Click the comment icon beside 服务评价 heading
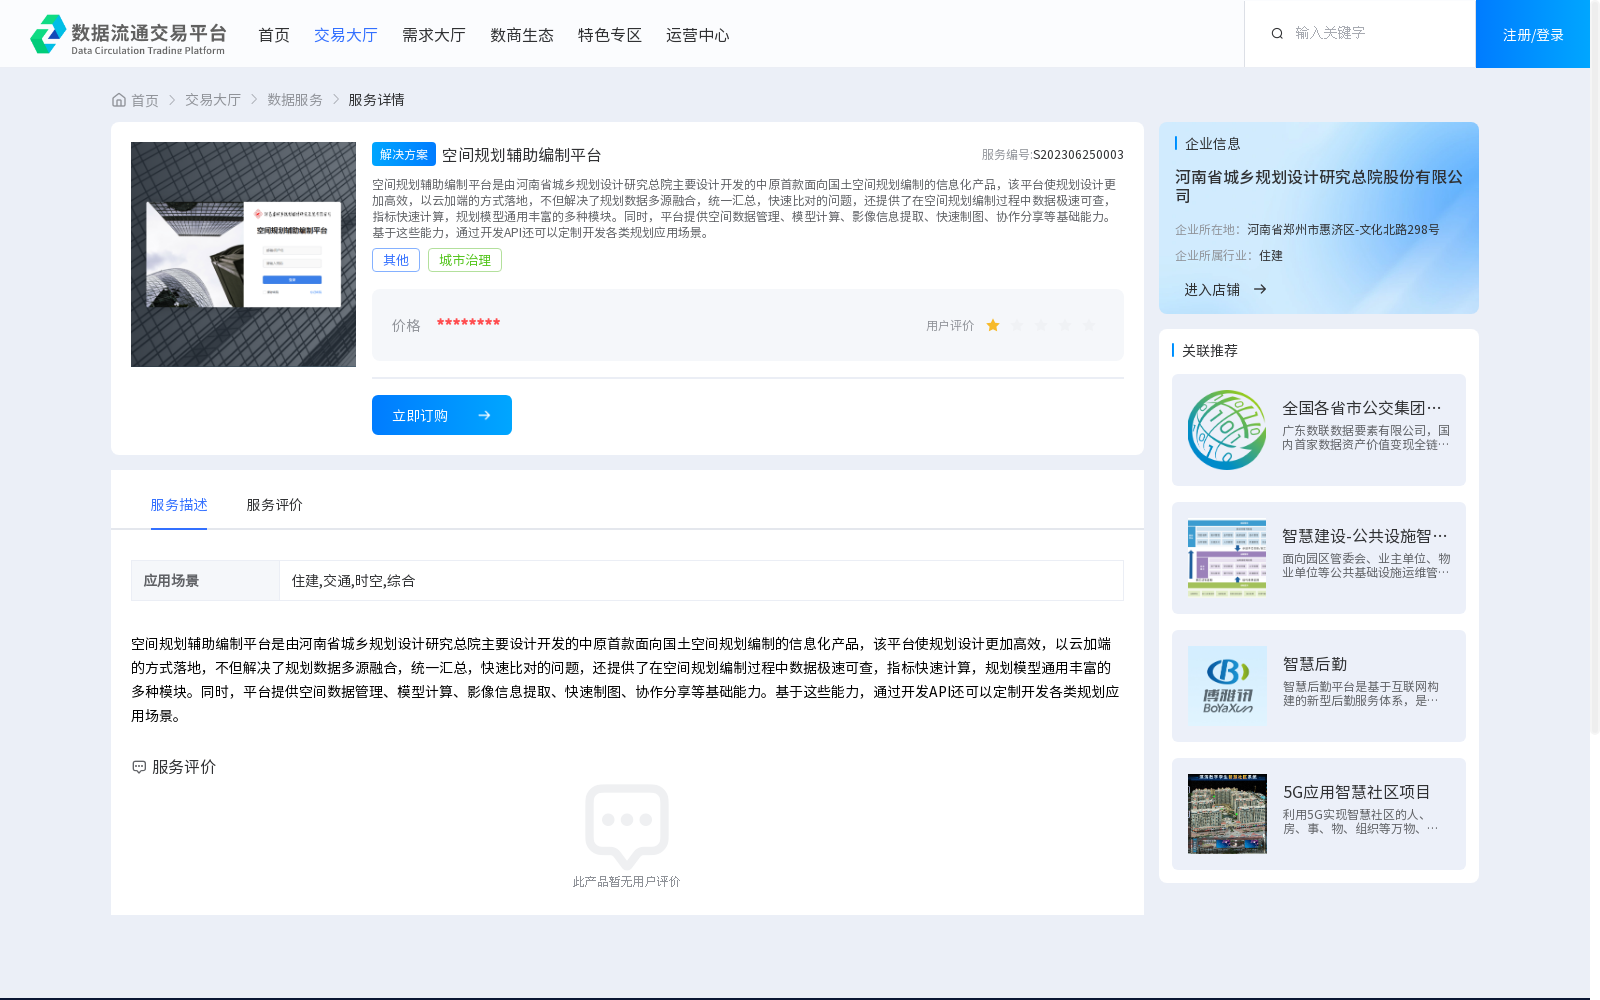 (139, 767)
